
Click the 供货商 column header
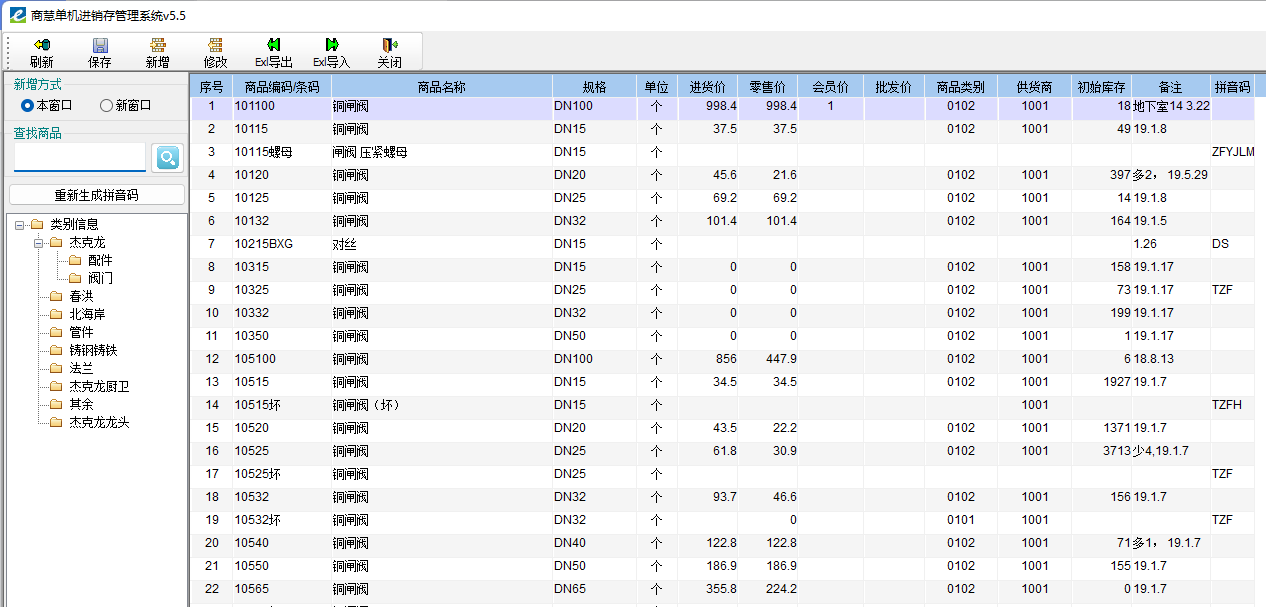pos(1035,87)
